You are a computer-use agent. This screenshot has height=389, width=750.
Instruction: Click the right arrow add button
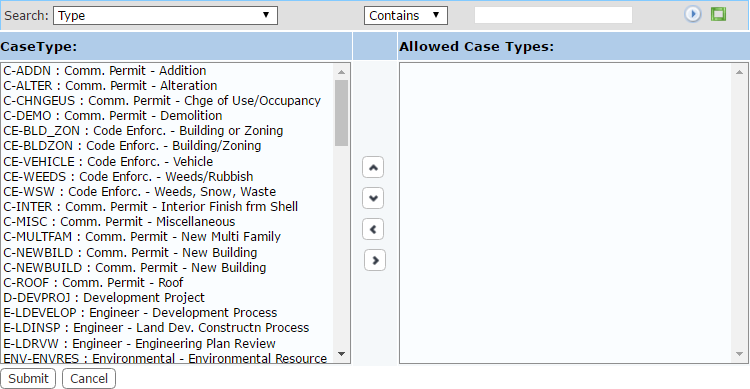tap(375, 260)
